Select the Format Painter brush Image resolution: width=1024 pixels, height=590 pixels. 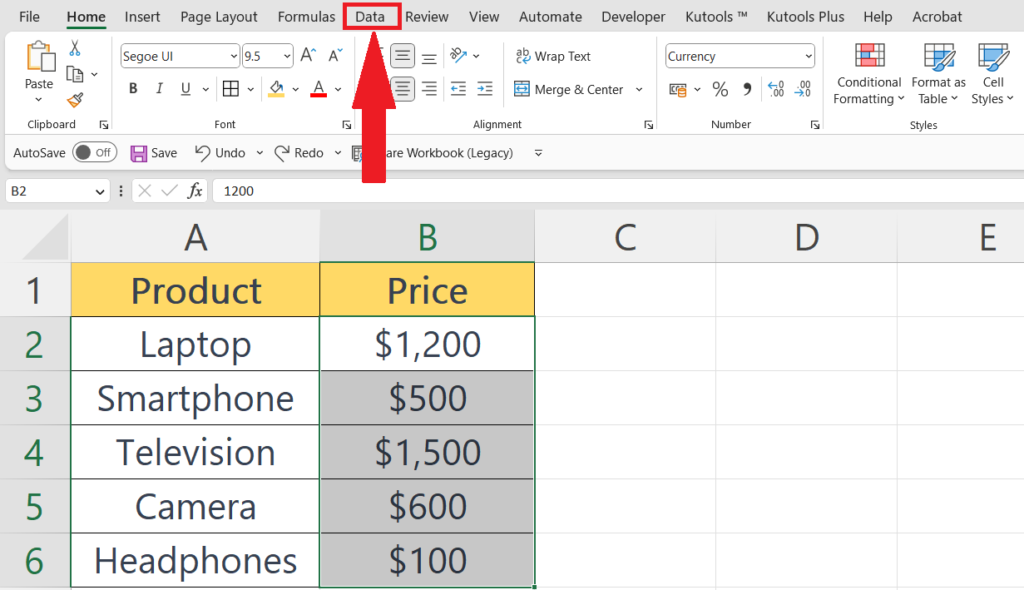pyautogui.click(x=75, y=99)
